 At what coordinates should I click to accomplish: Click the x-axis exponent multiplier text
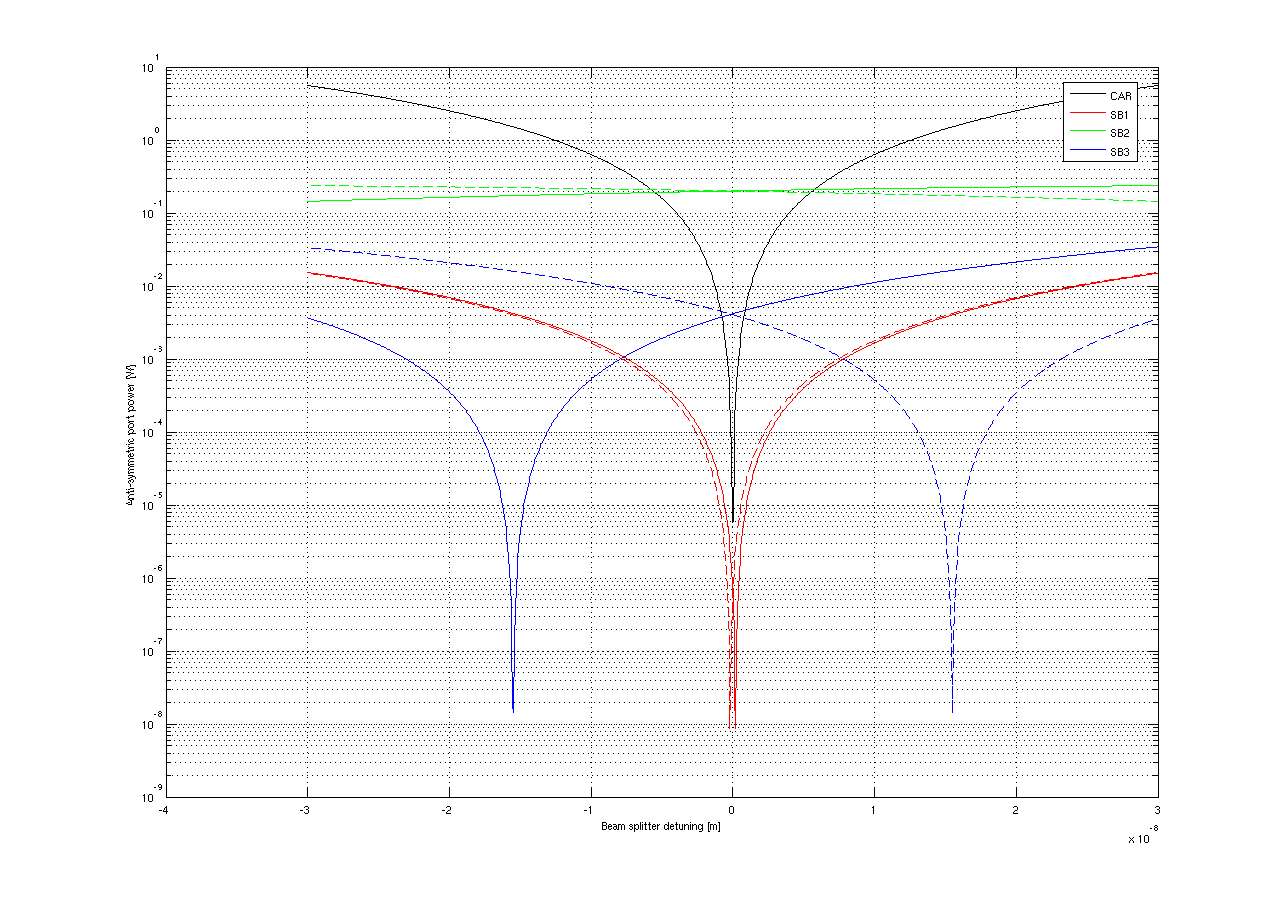tap(1142, 838)
